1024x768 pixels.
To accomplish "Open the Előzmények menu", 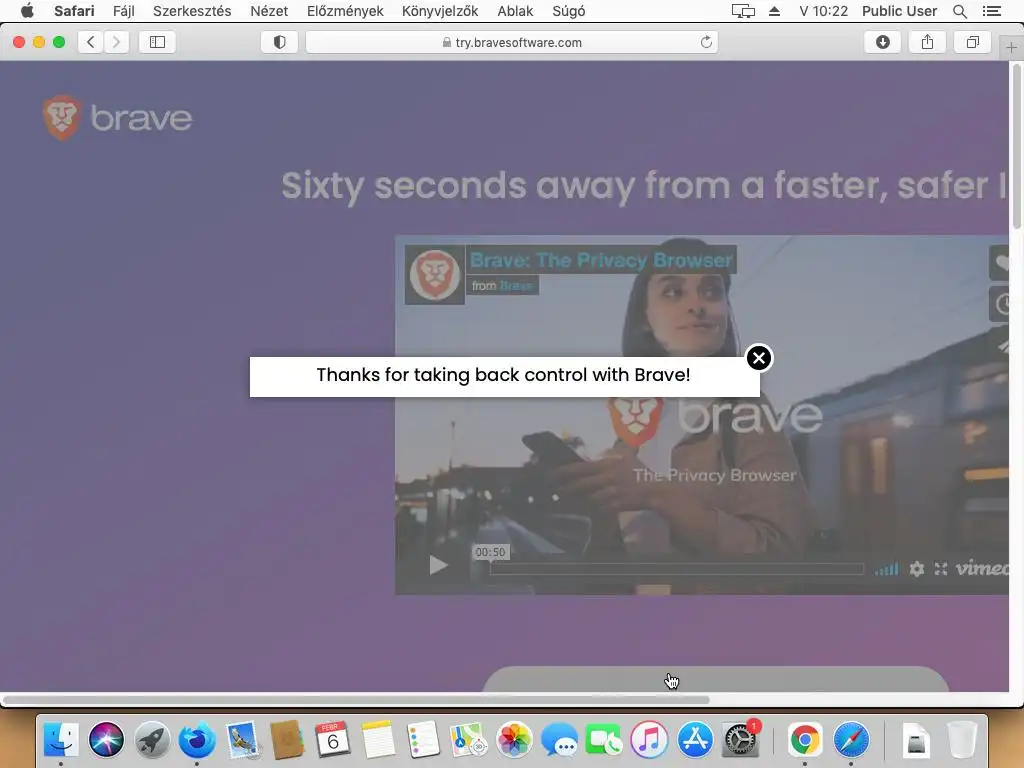I will coord(345,11).
